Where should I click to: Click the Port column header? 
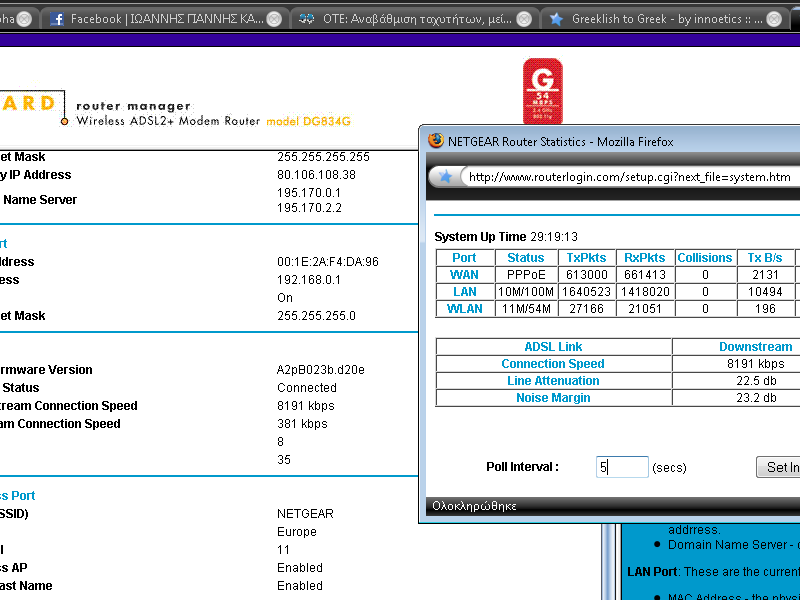pos(464,258)
